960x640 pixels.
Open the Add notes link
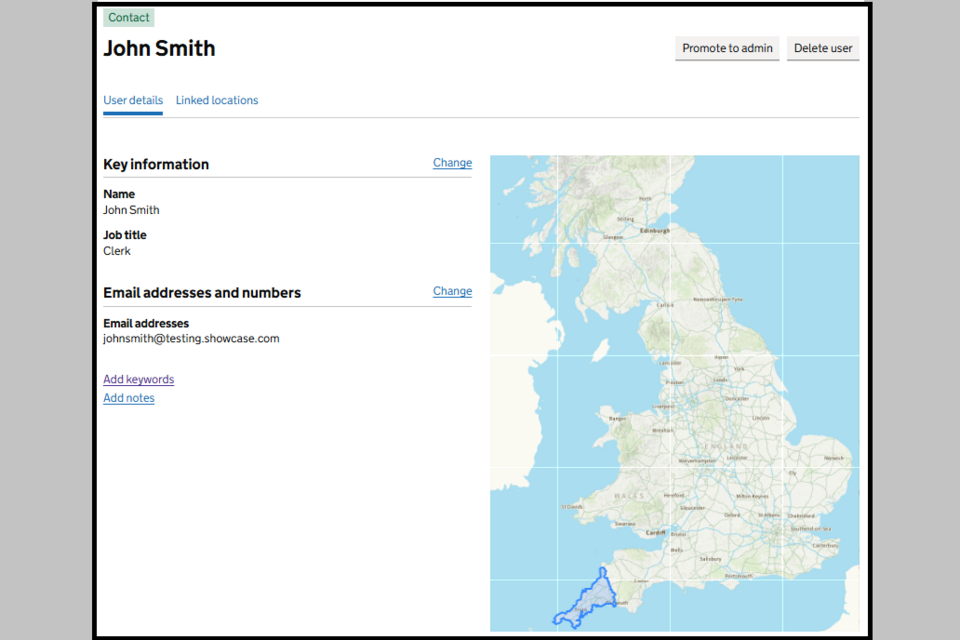point(129,398)
